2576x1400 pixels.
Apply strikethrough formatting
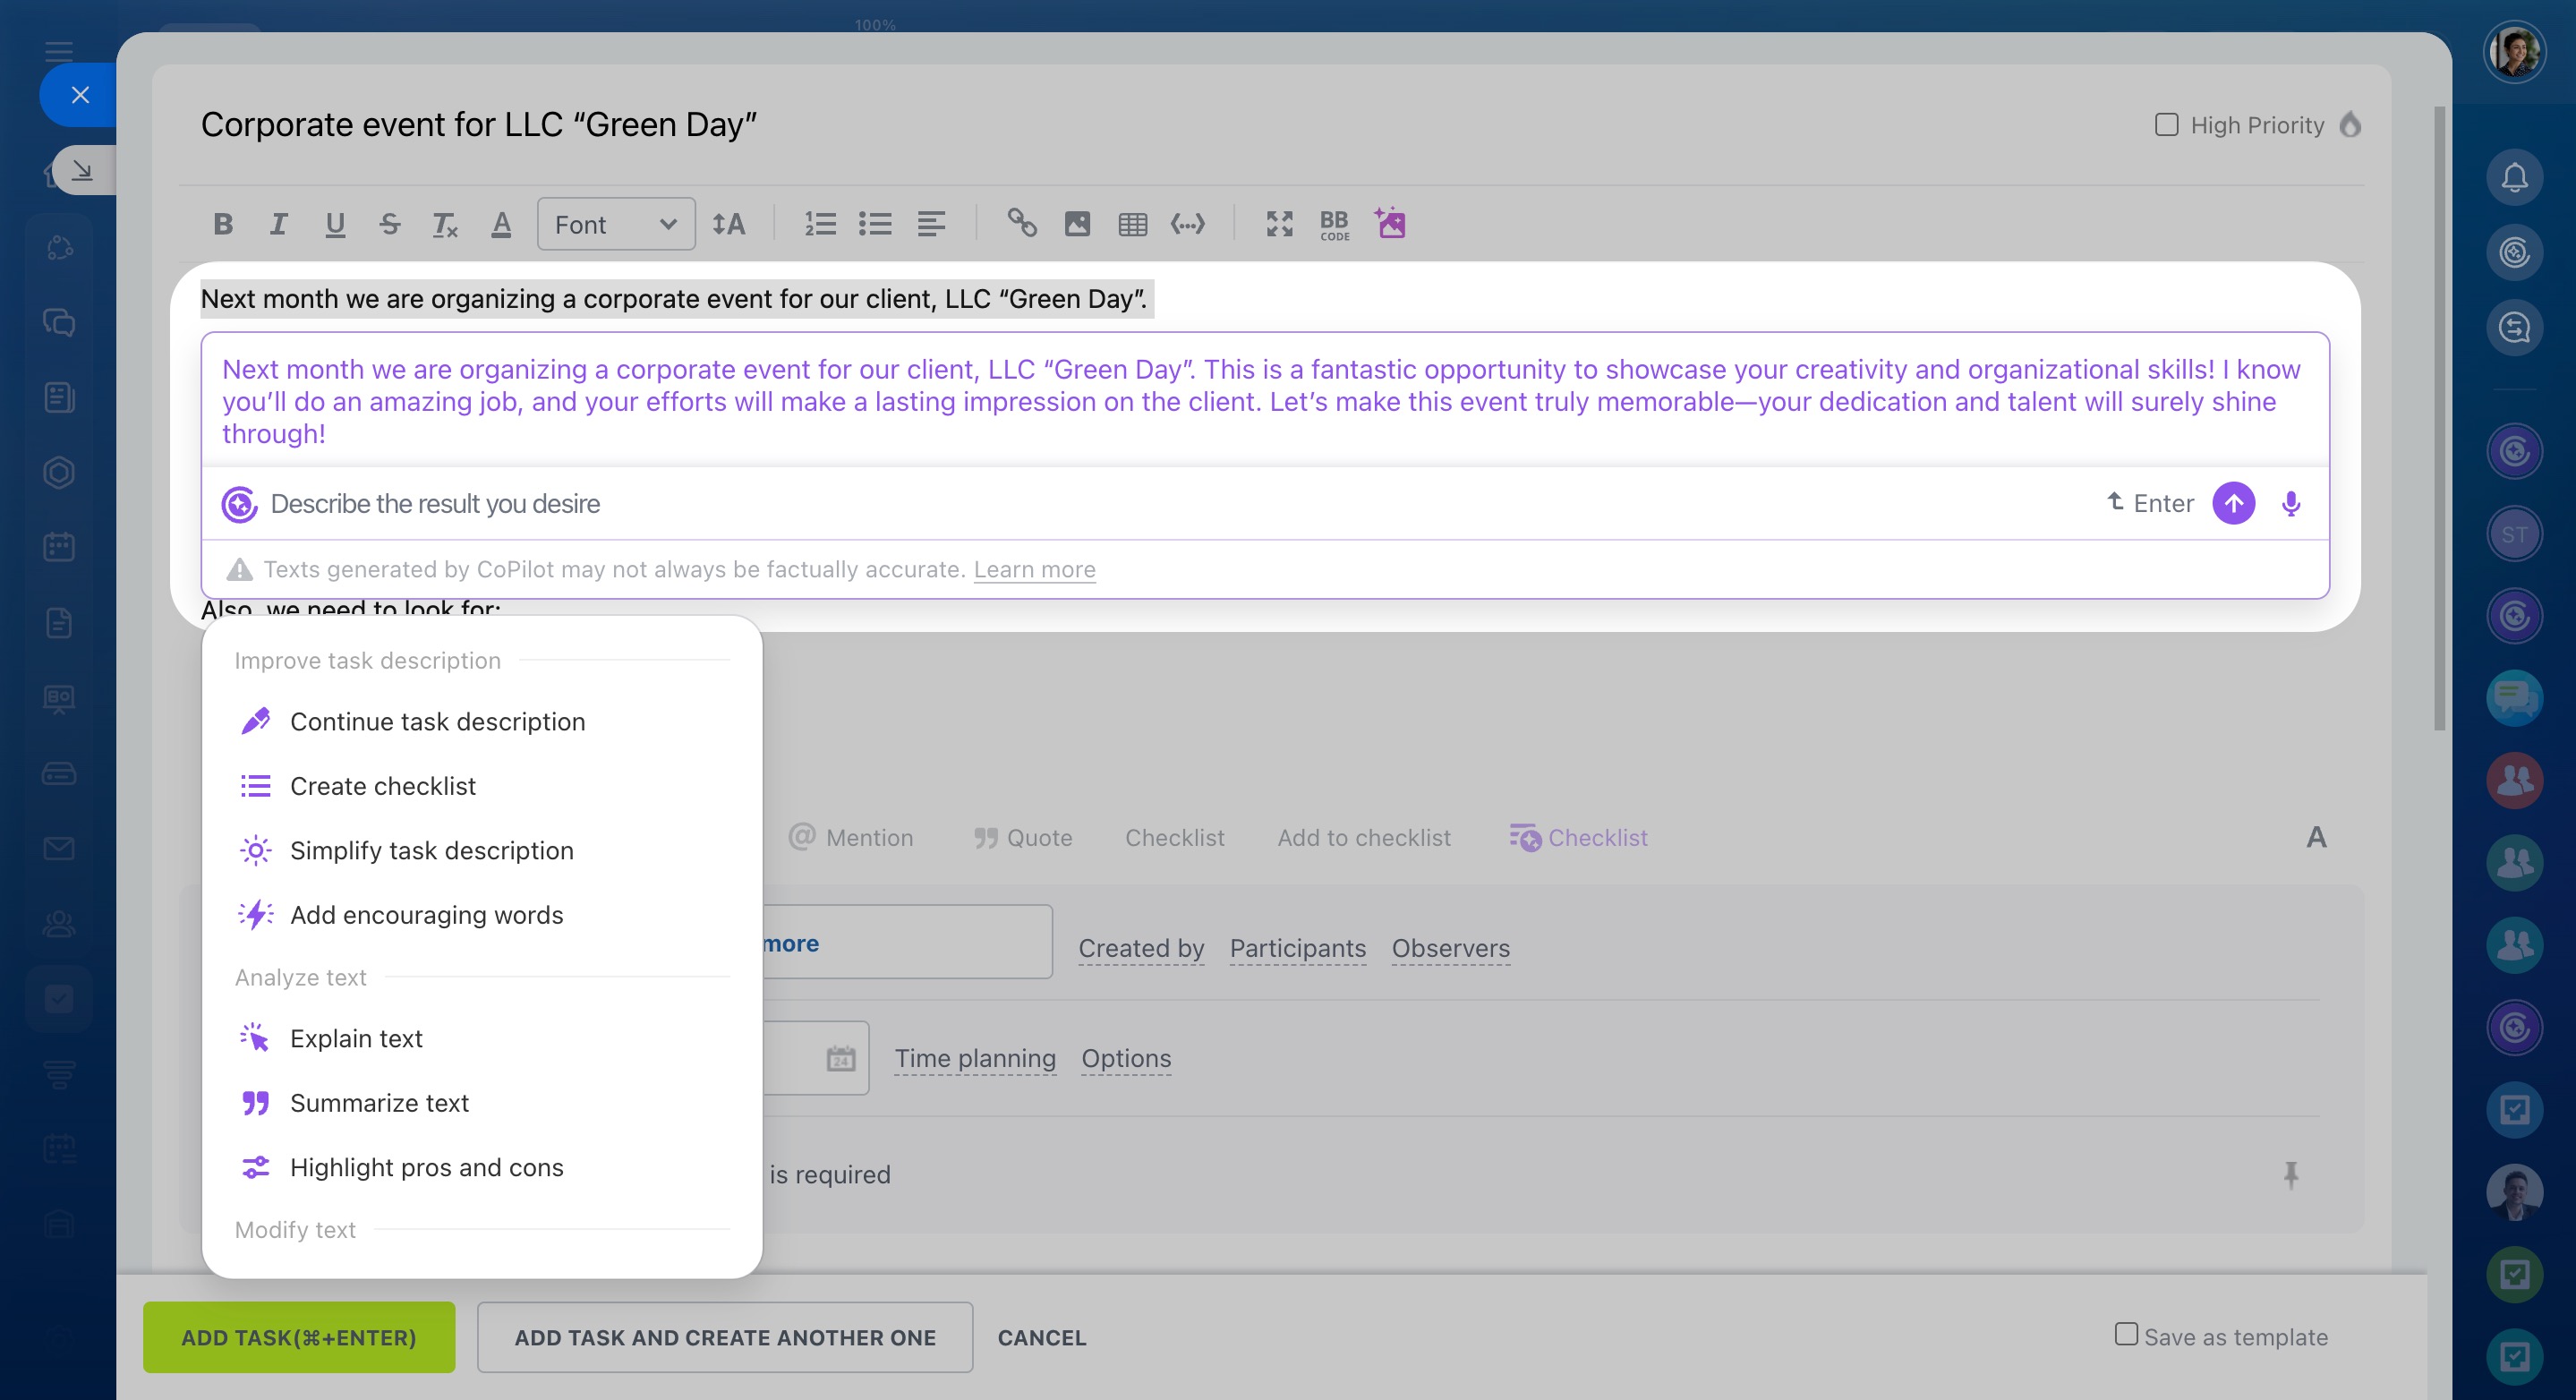(x=390, y=224)
